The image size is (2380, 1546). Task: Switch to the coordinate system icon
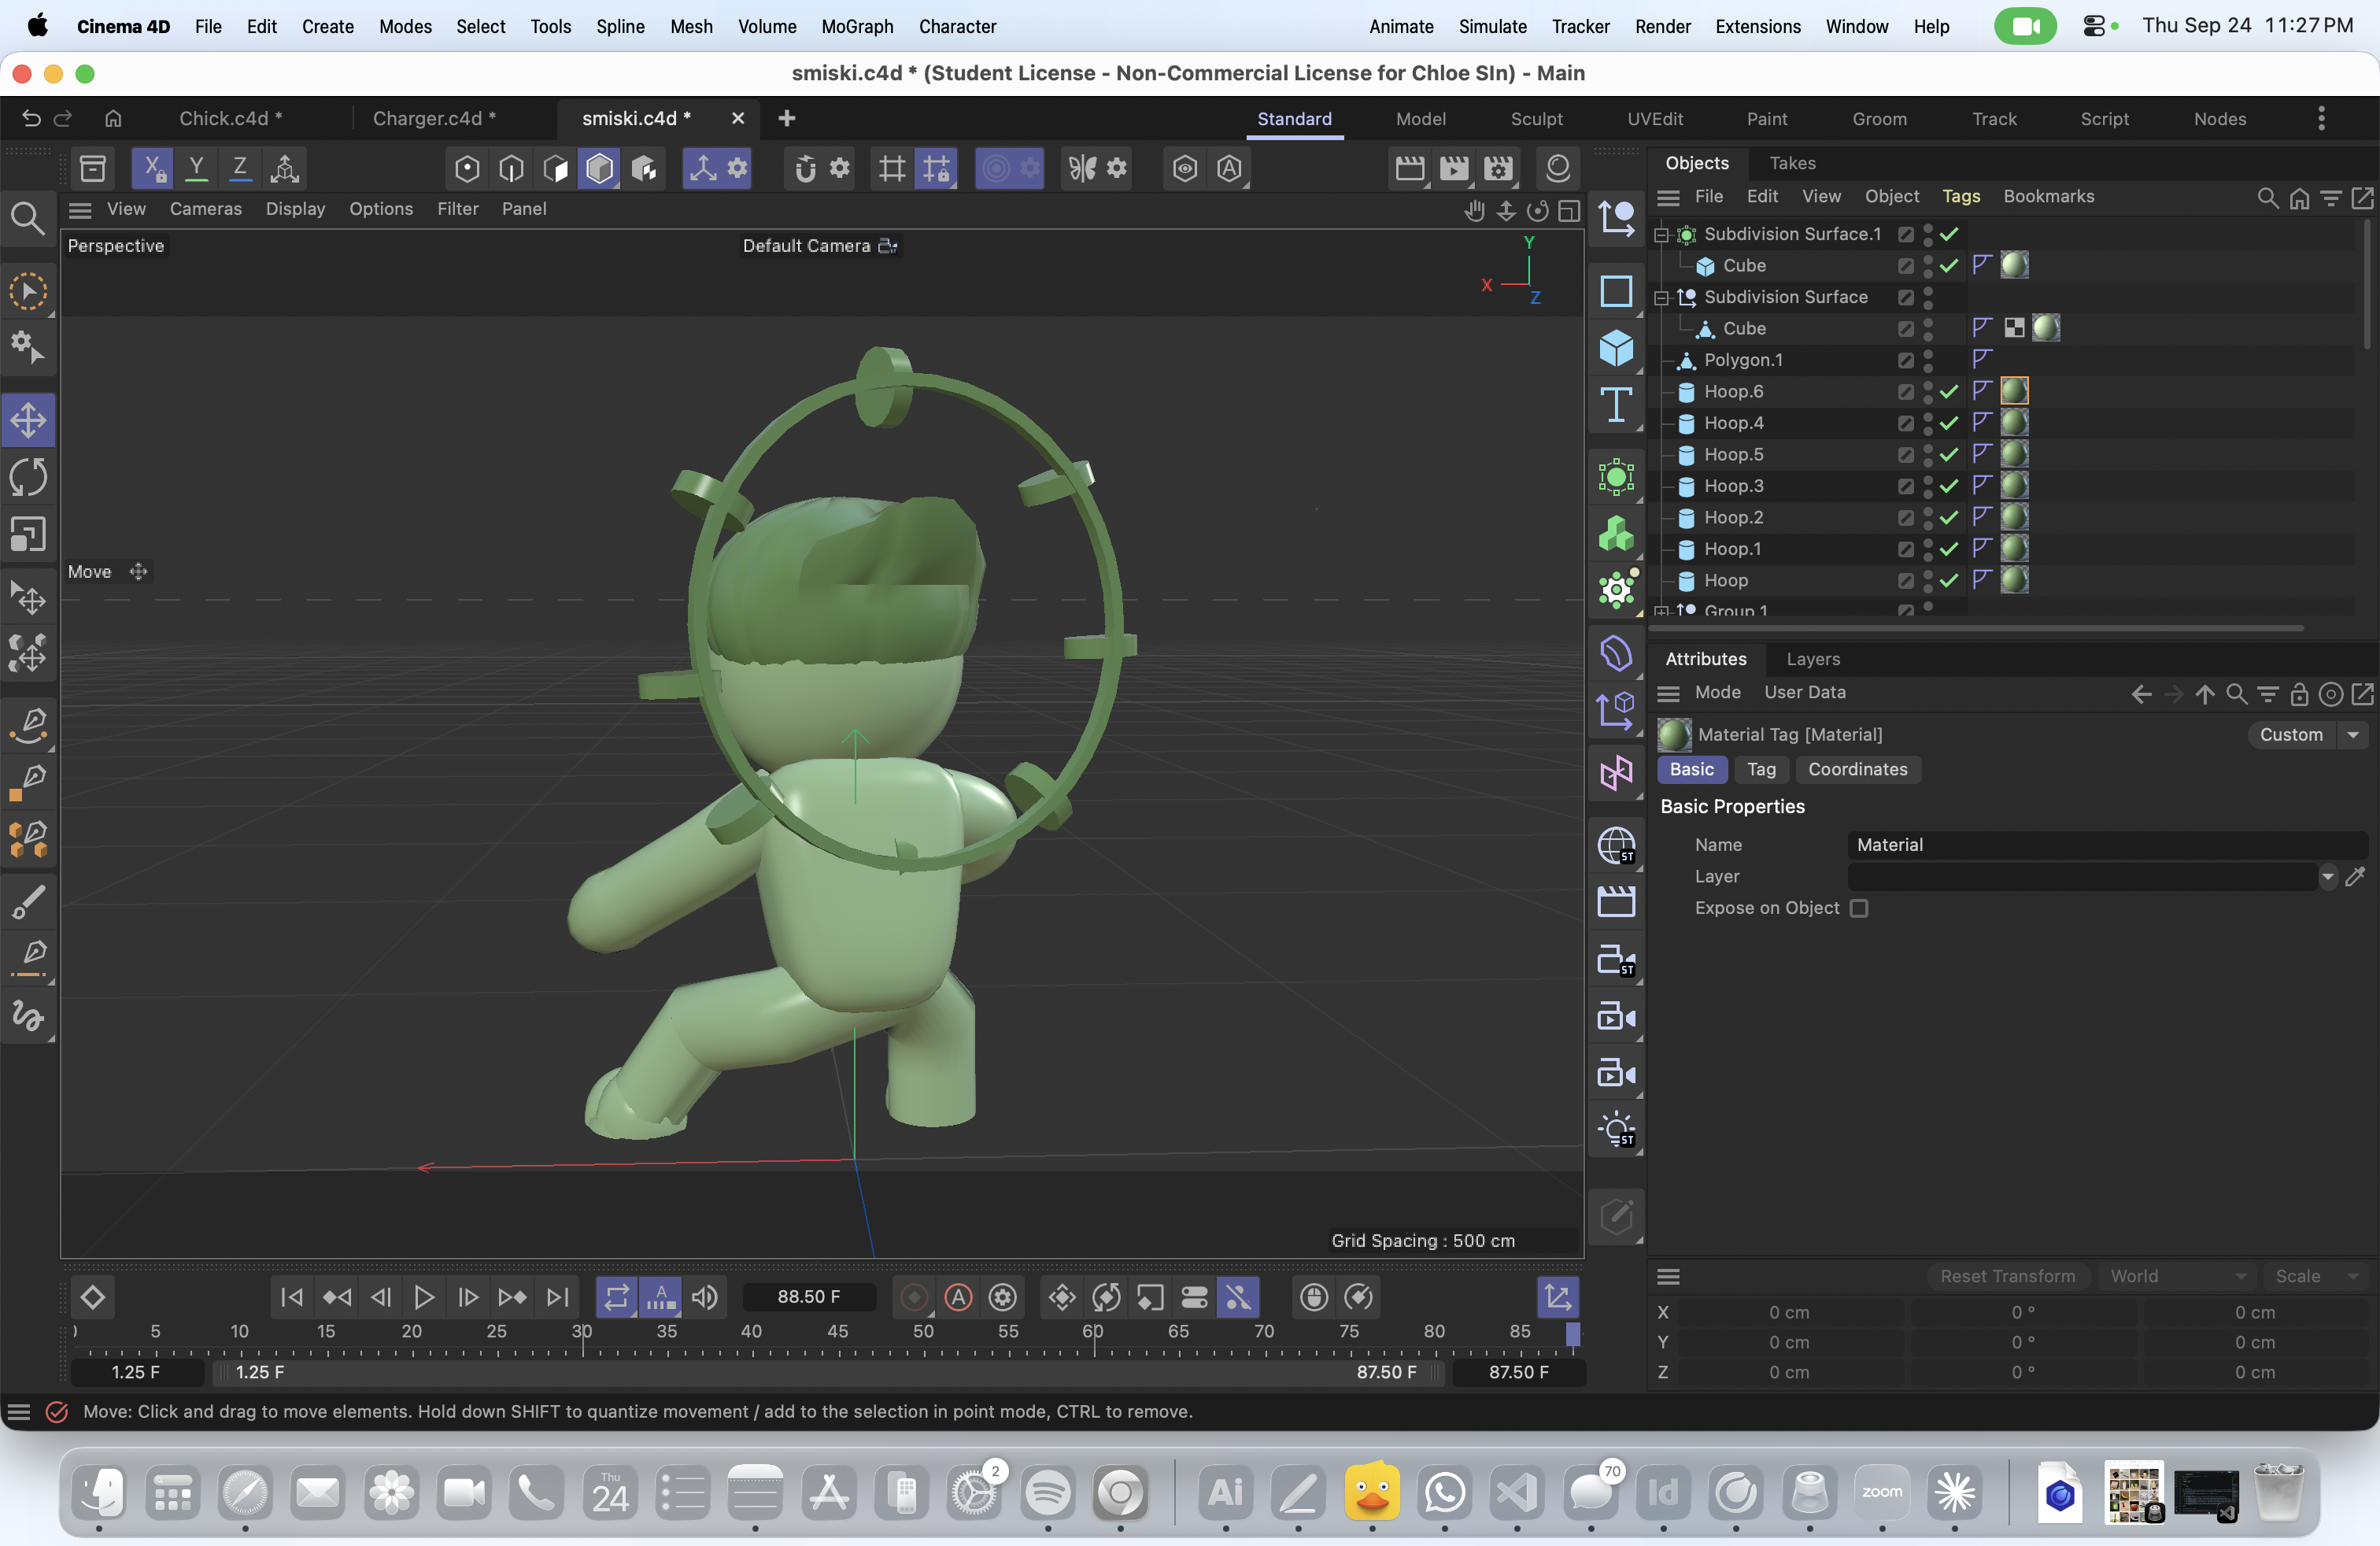pos(285,168)
